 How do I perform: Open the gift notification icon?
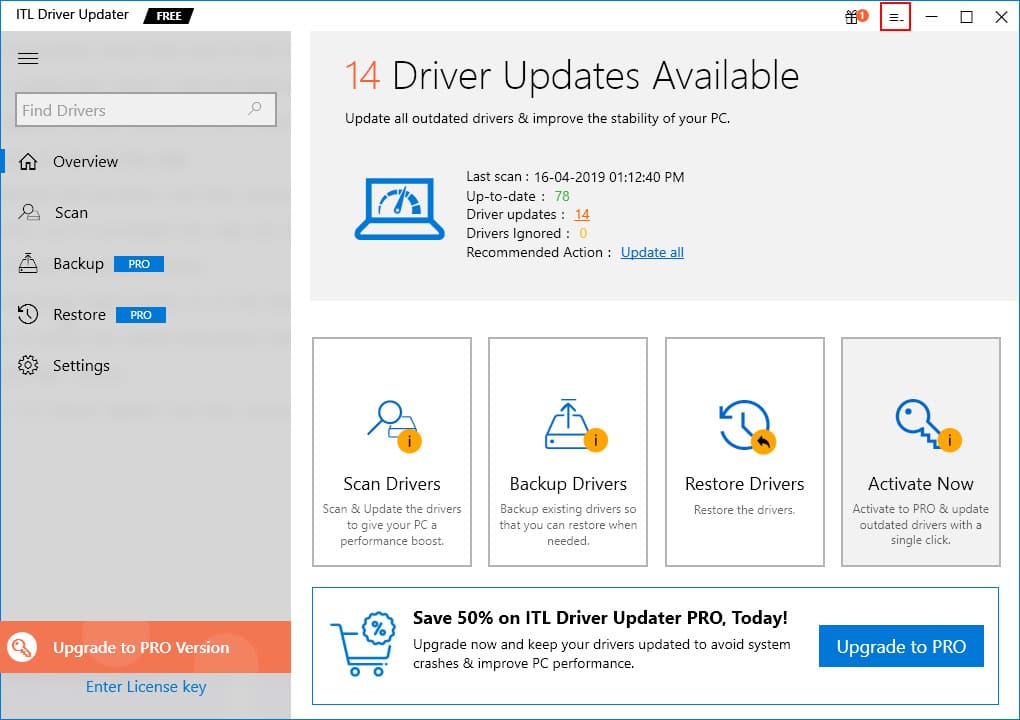click(x=855, y=16)
